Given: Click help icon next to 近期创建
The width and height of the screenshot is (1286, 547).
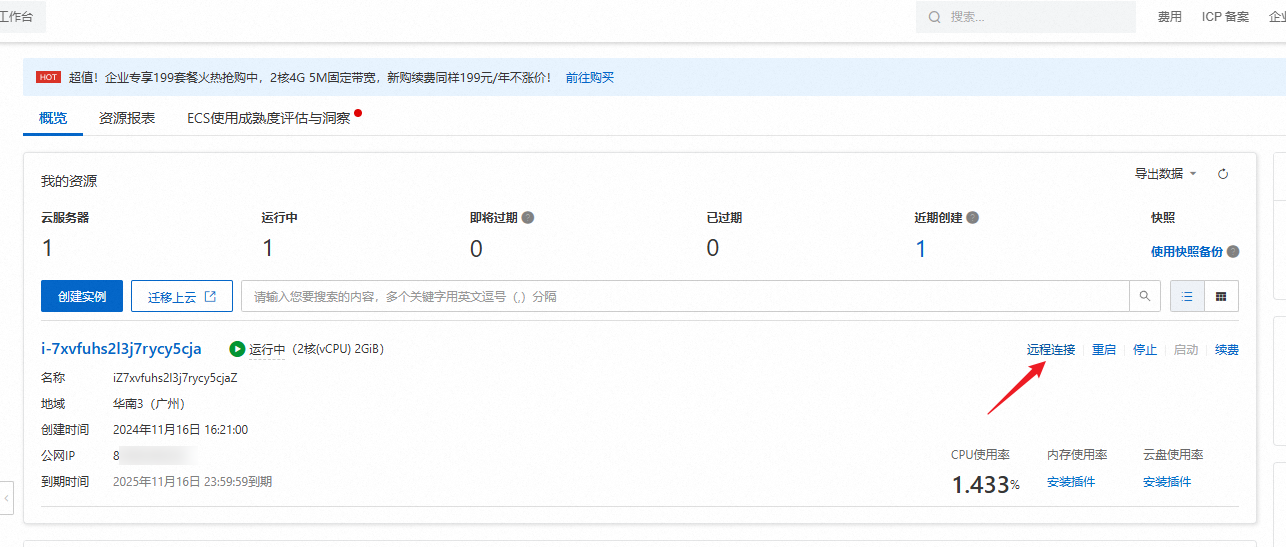Looking at the screenshot, I should click(x=972, y=217).
